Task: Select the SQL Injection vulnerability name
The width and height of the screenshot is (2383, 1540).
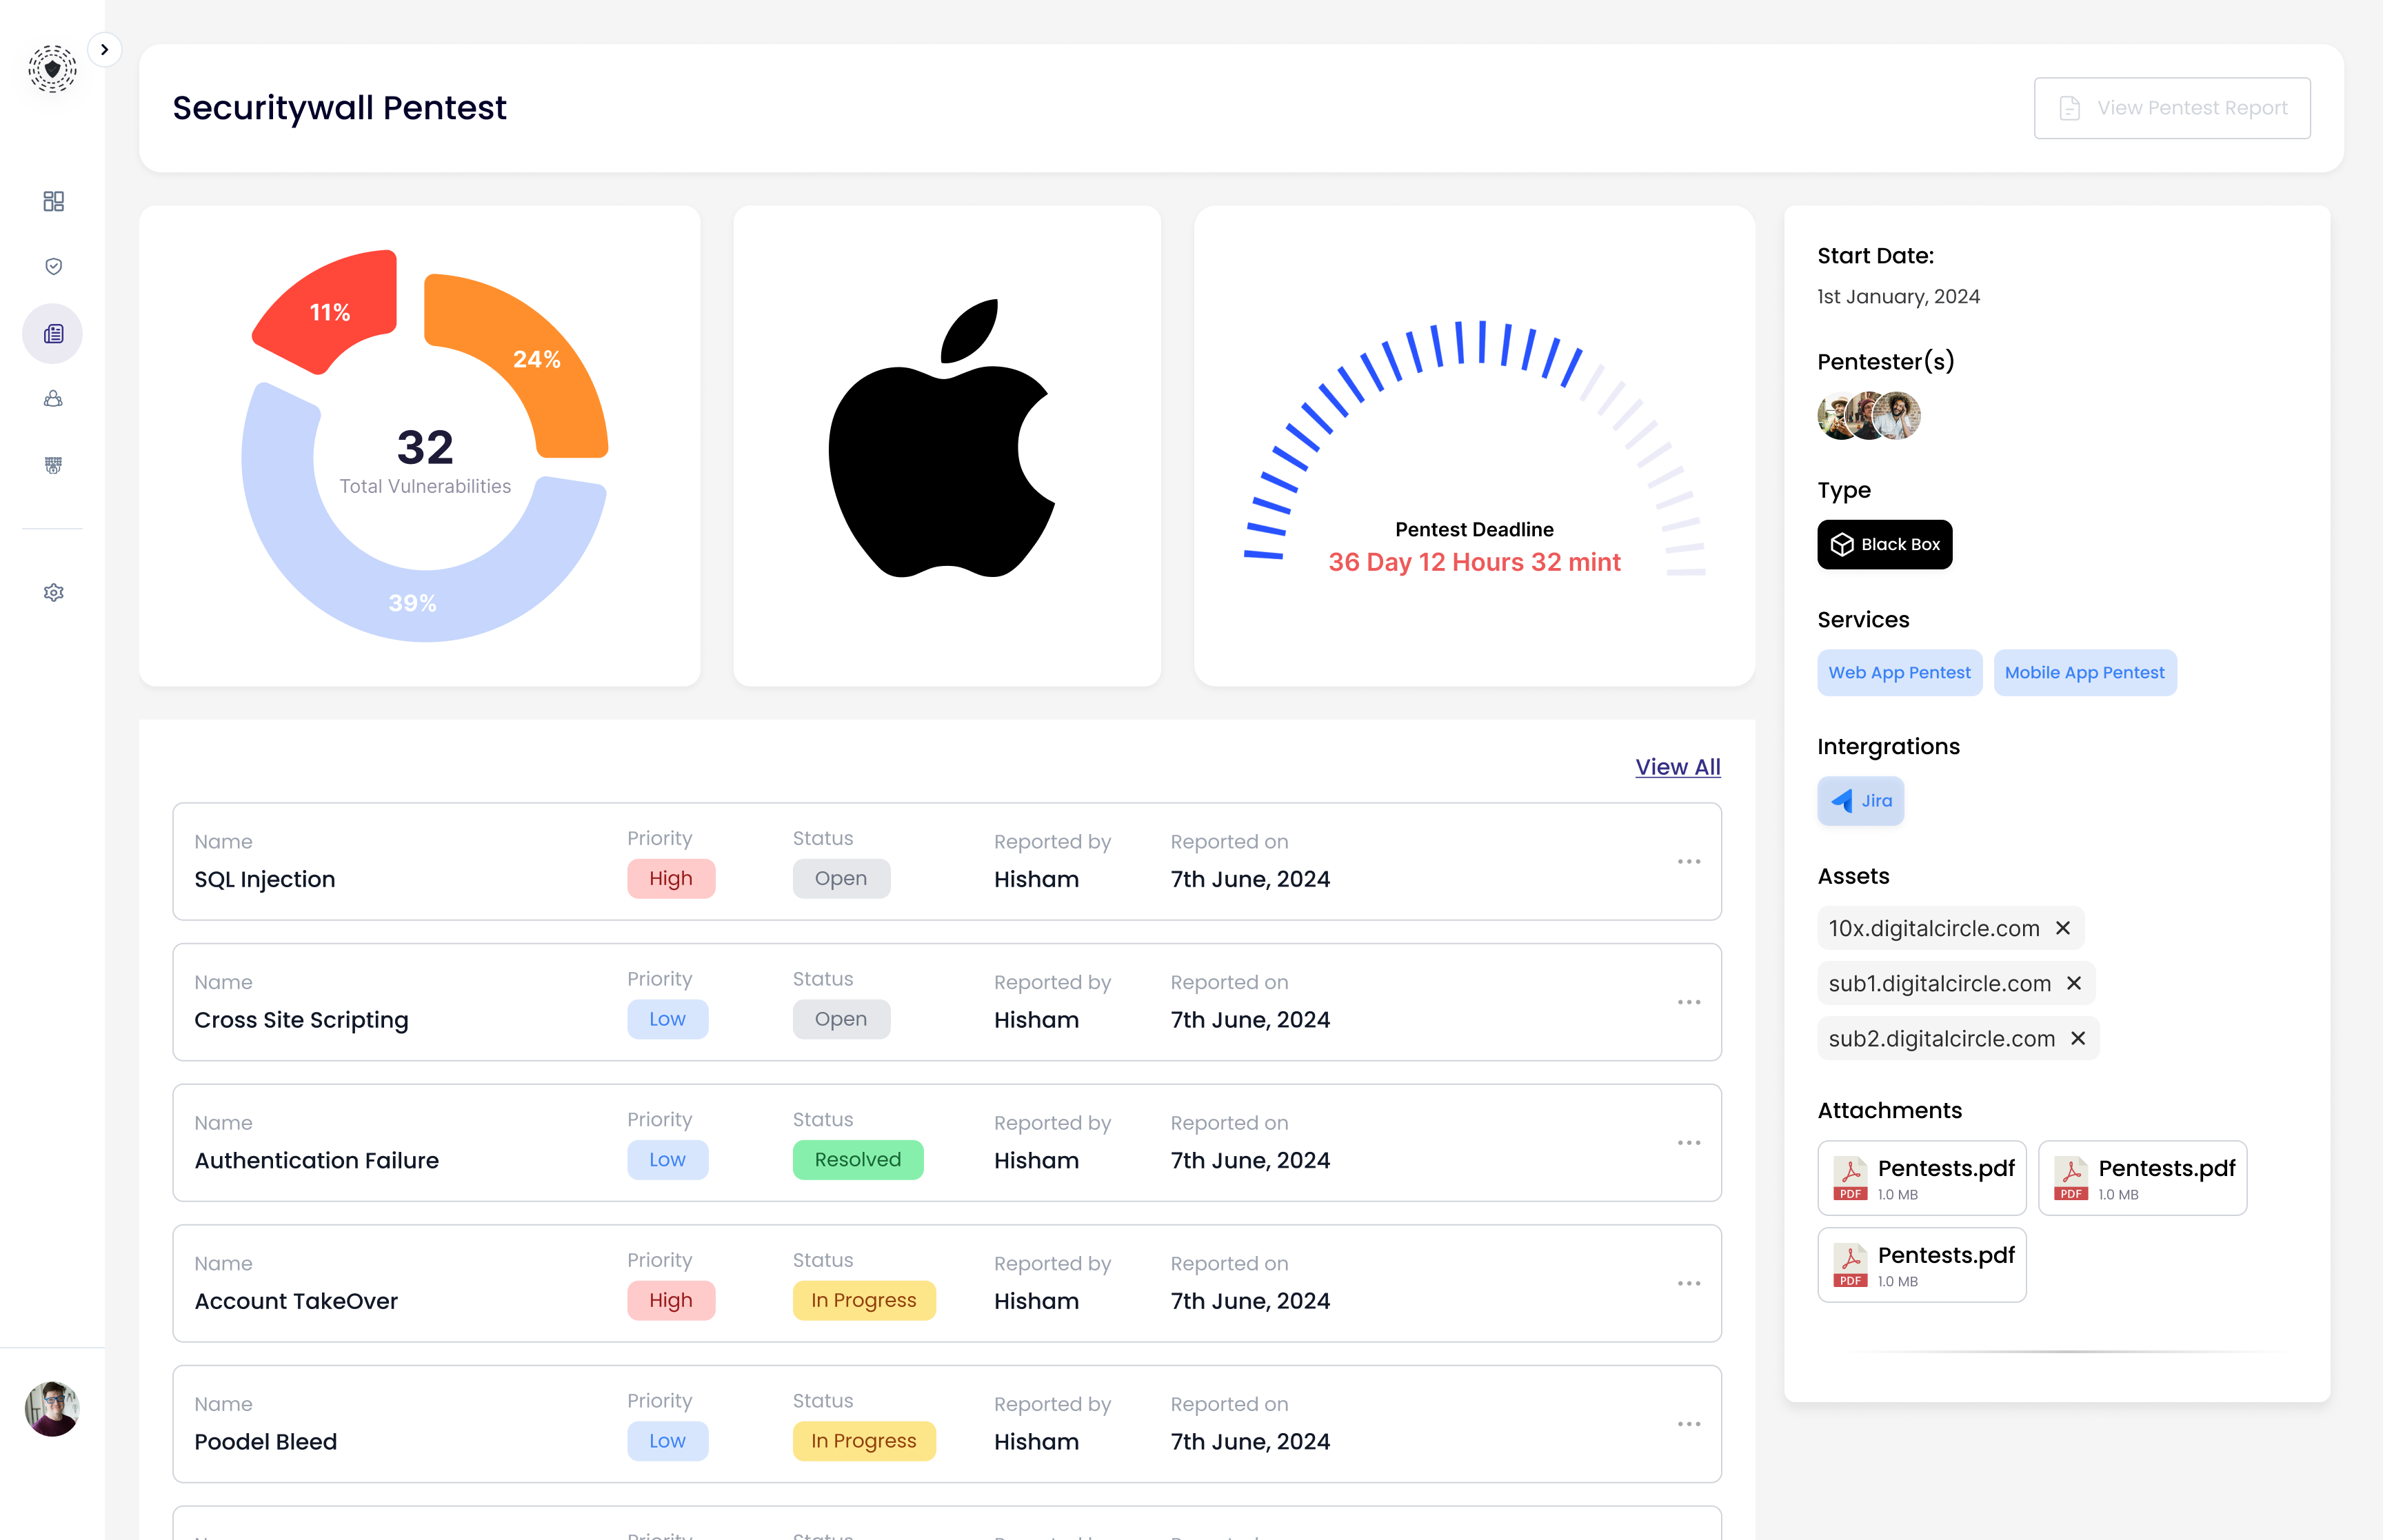Action: pyautogui.click(x=264, y=879)
